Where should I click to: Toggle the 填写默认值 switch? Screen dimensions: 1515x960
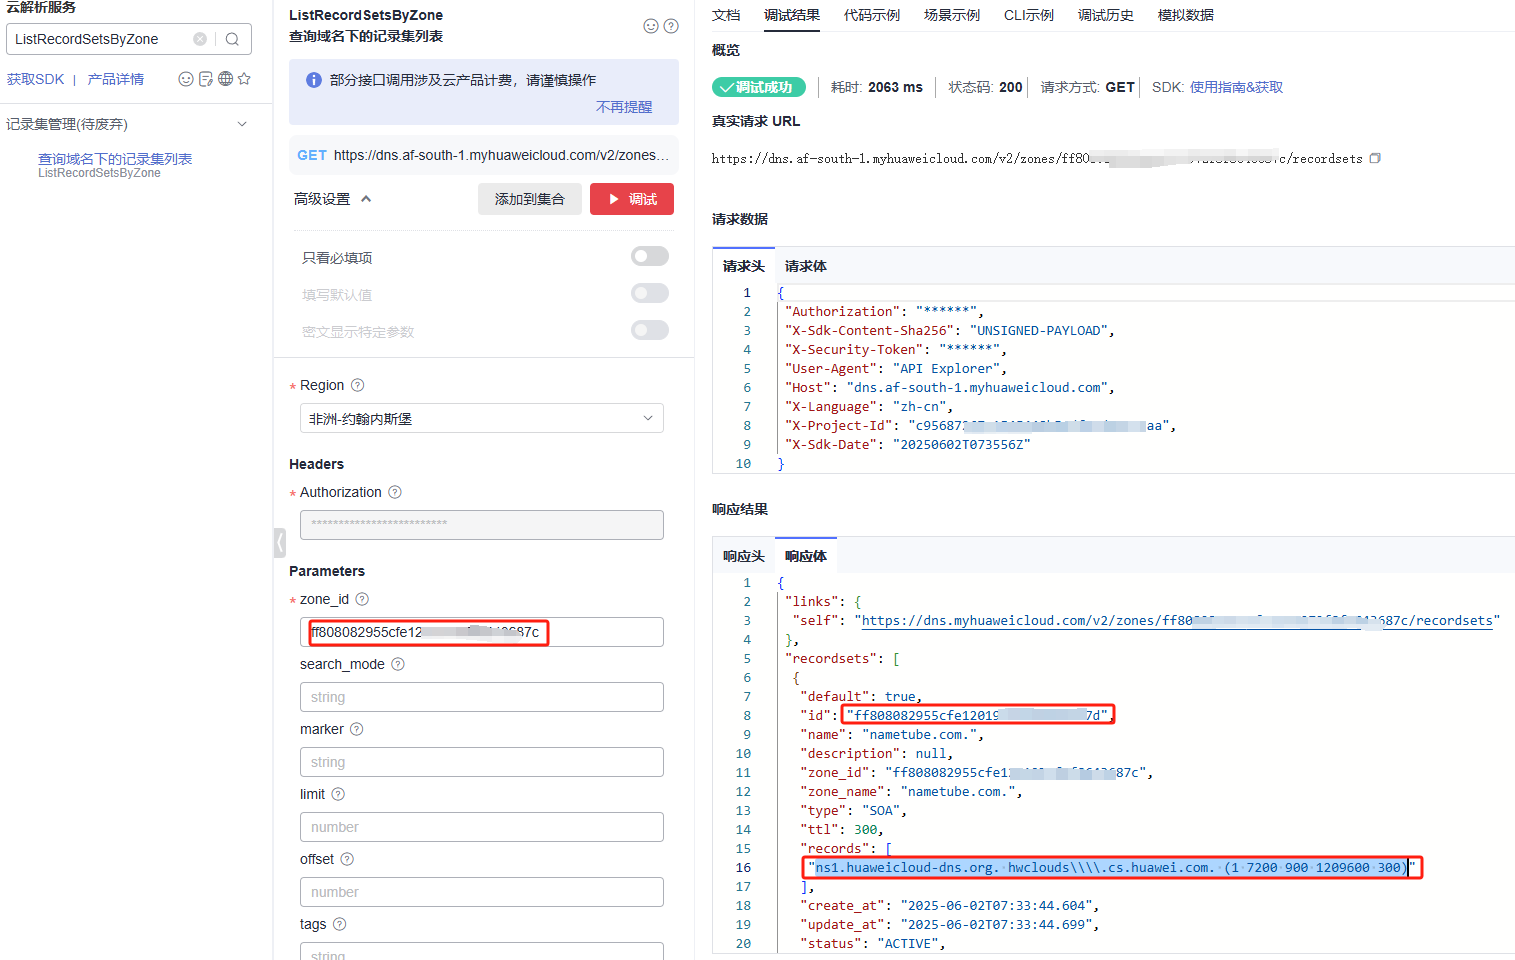(x=649, y=294)
